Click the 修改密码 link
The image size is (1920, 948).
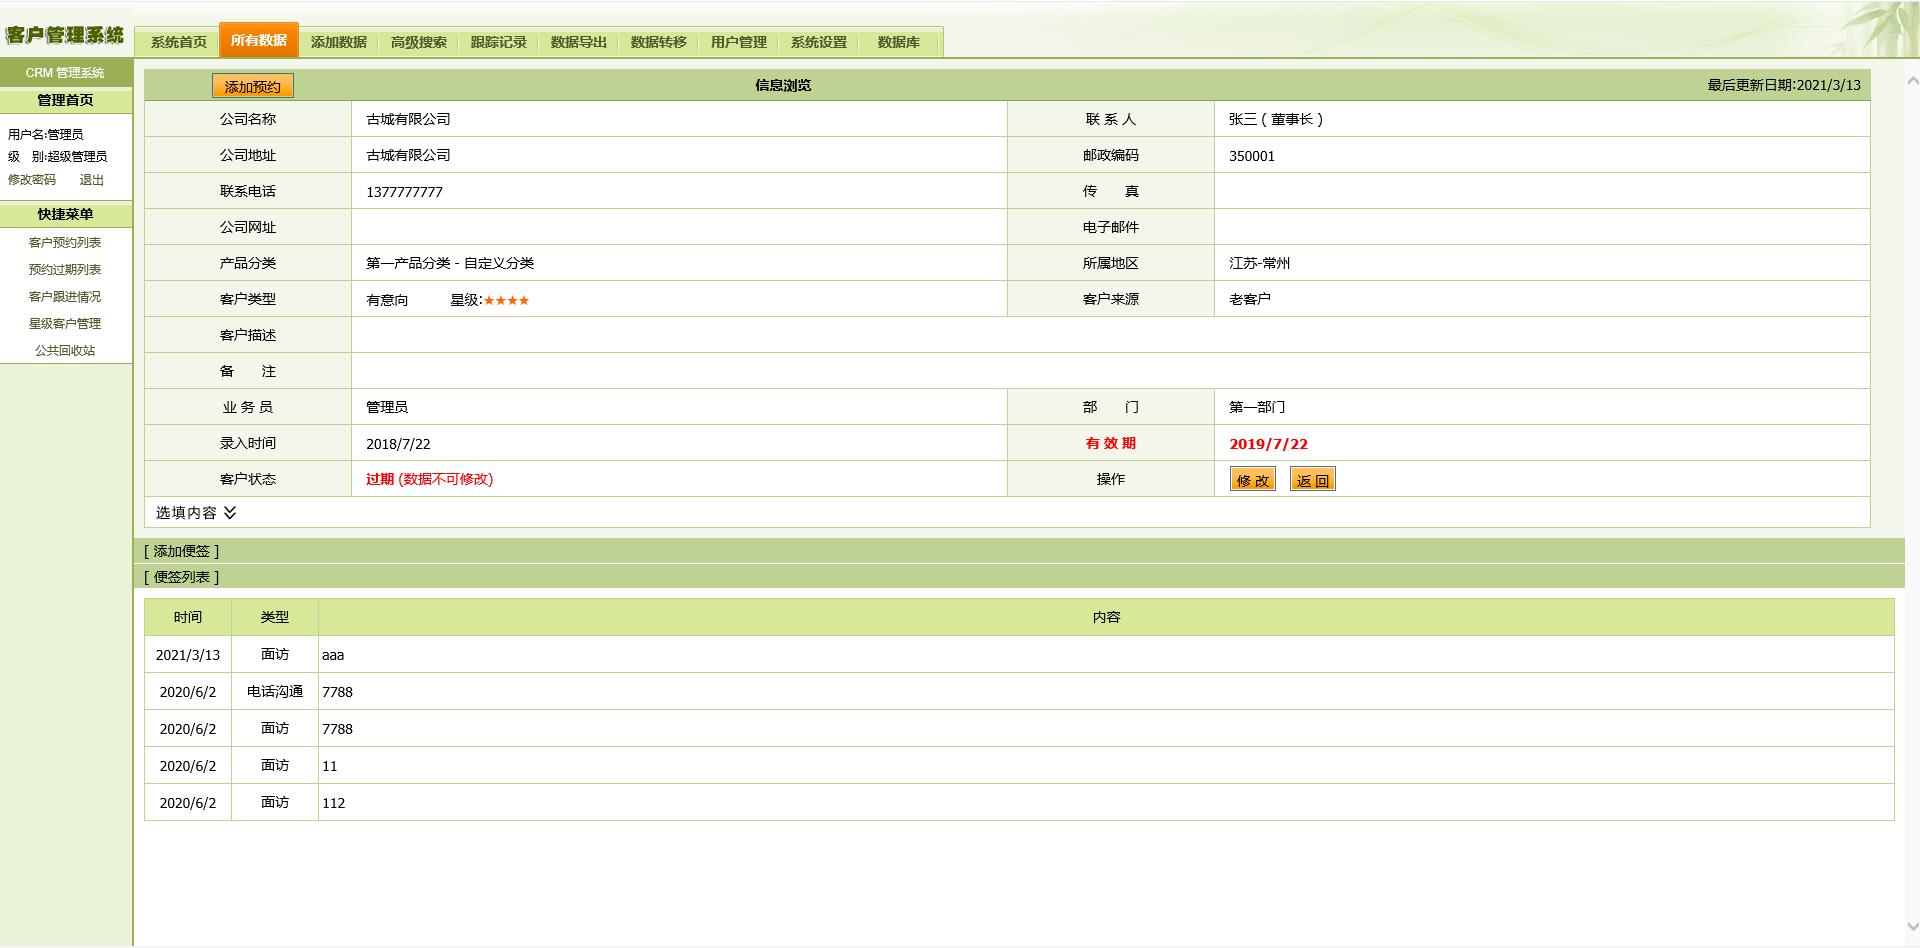[32, 180]
